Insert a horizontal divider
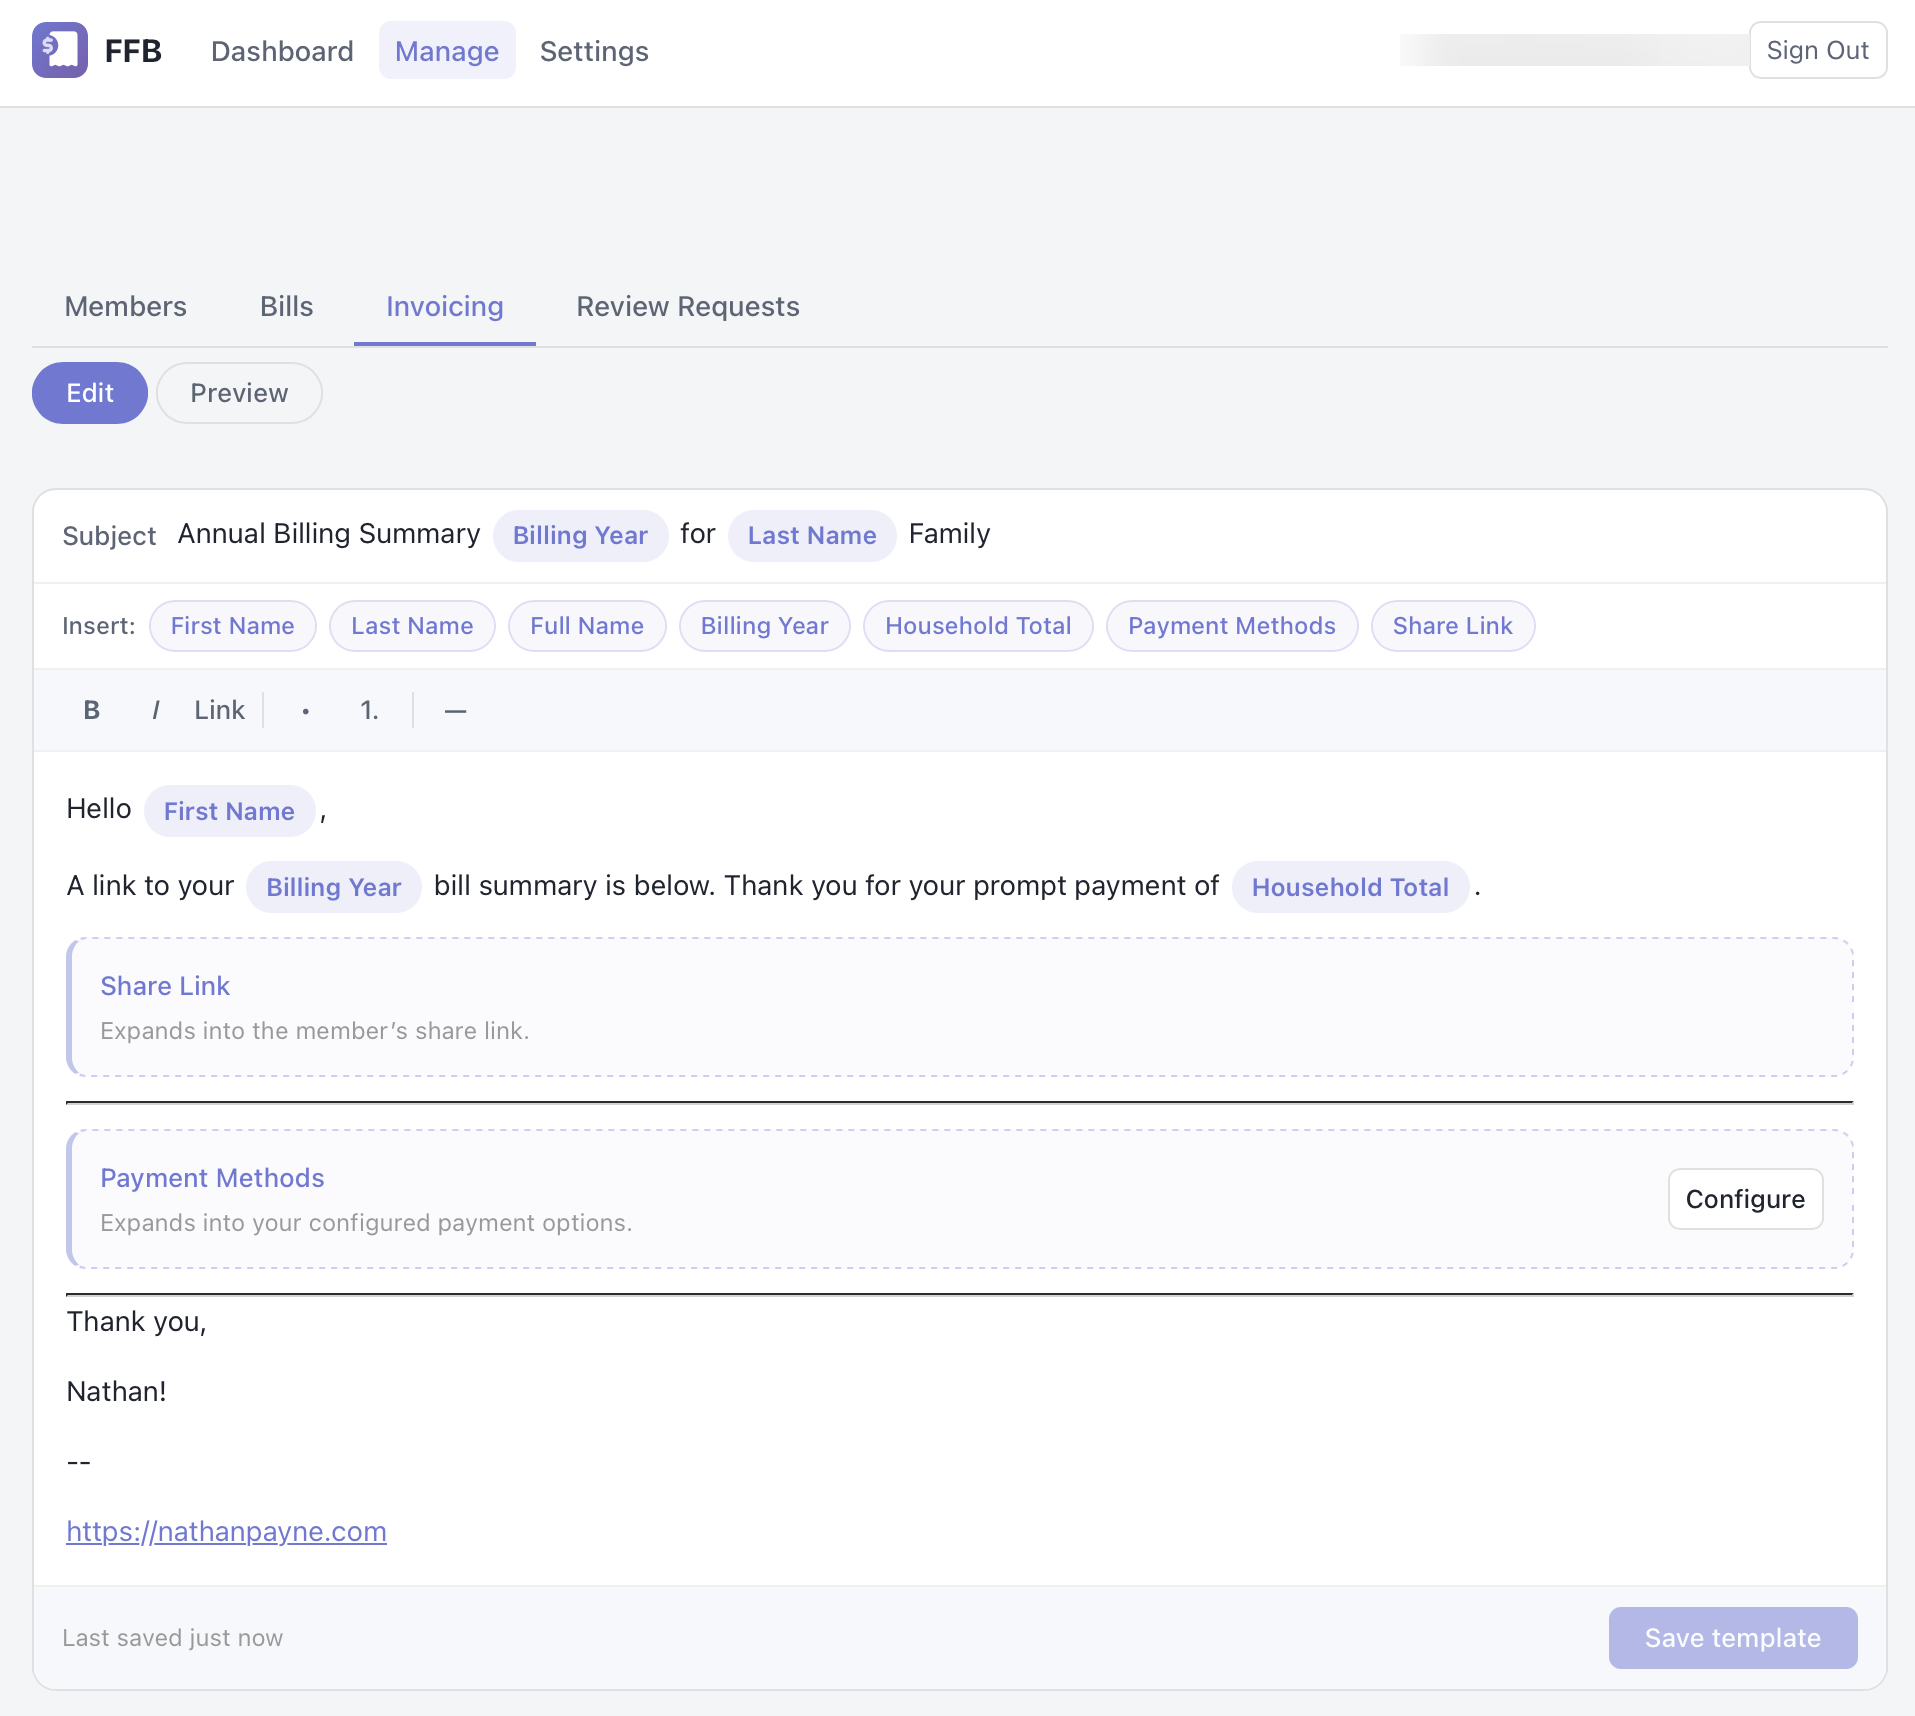1915x1716 pixels. click(x=455, y=710)
